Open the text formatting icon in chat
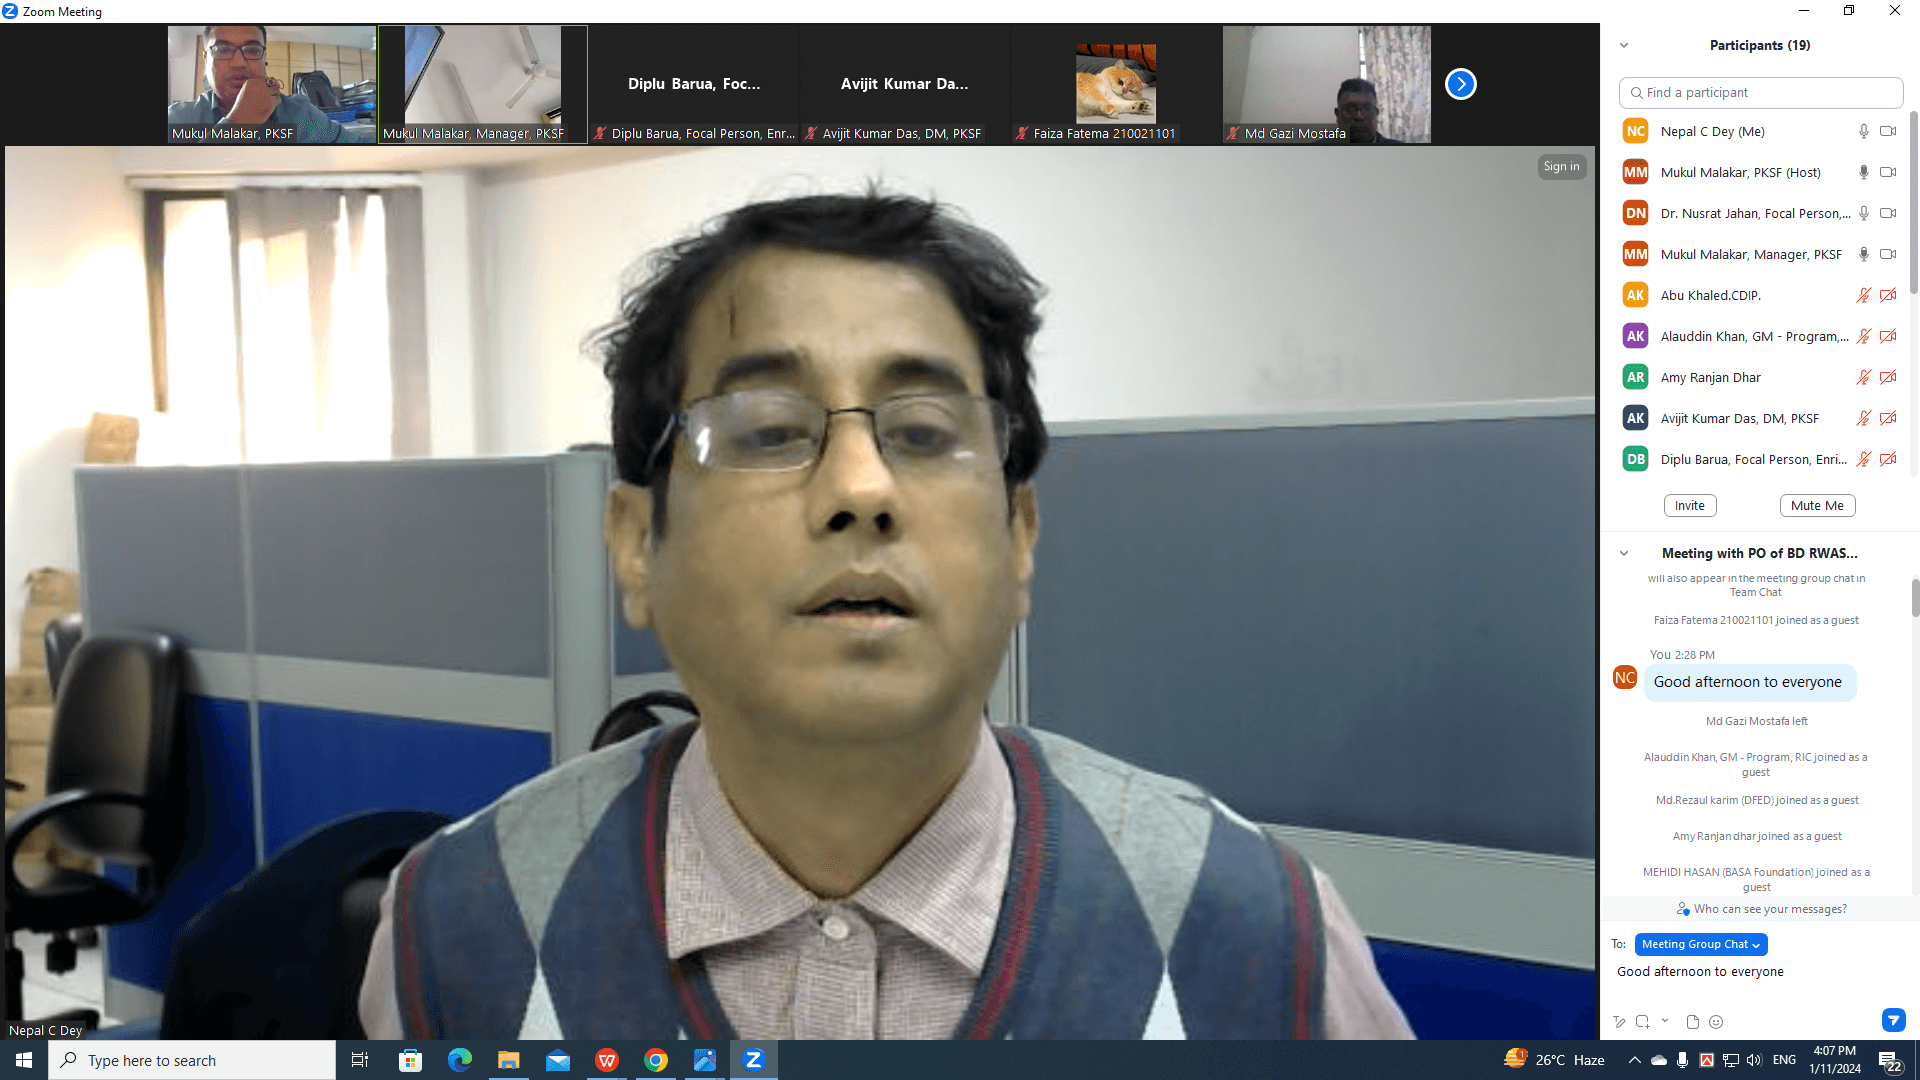The image size is (1920, 1080). 1619,1022
